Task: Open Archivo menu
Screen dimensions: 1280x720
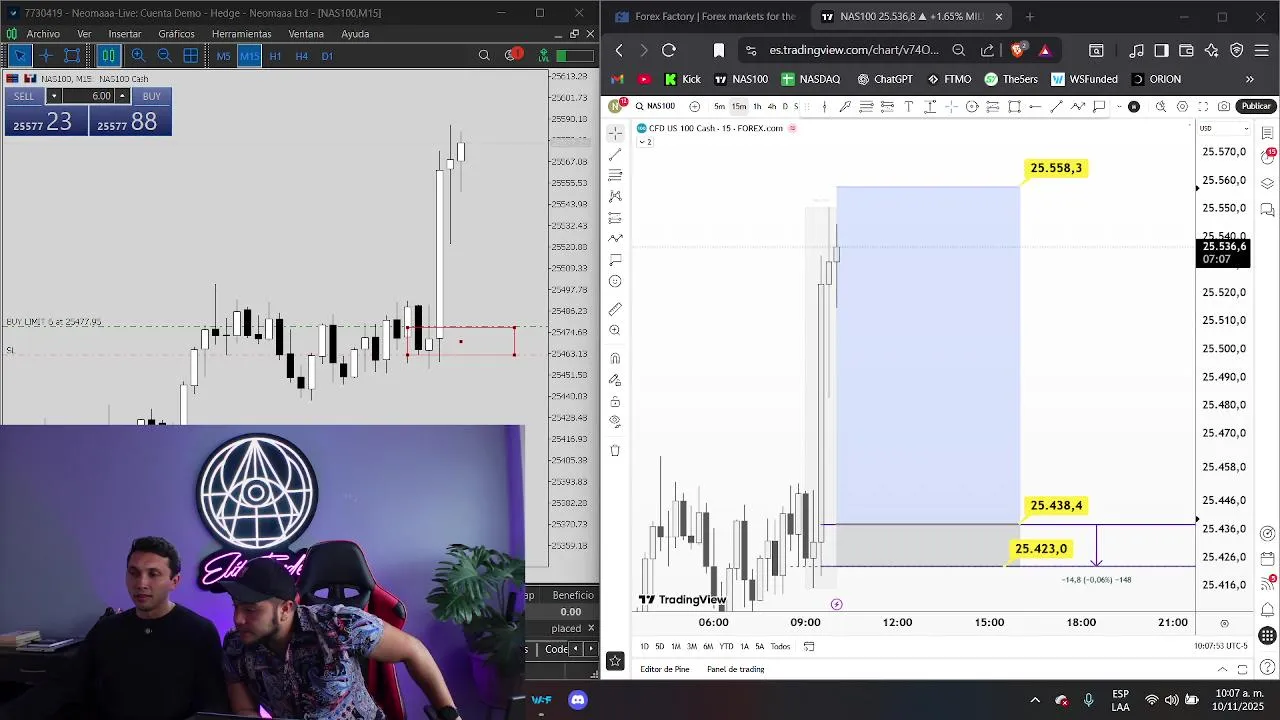Action: pyautogui.click(x=43, y=34)
